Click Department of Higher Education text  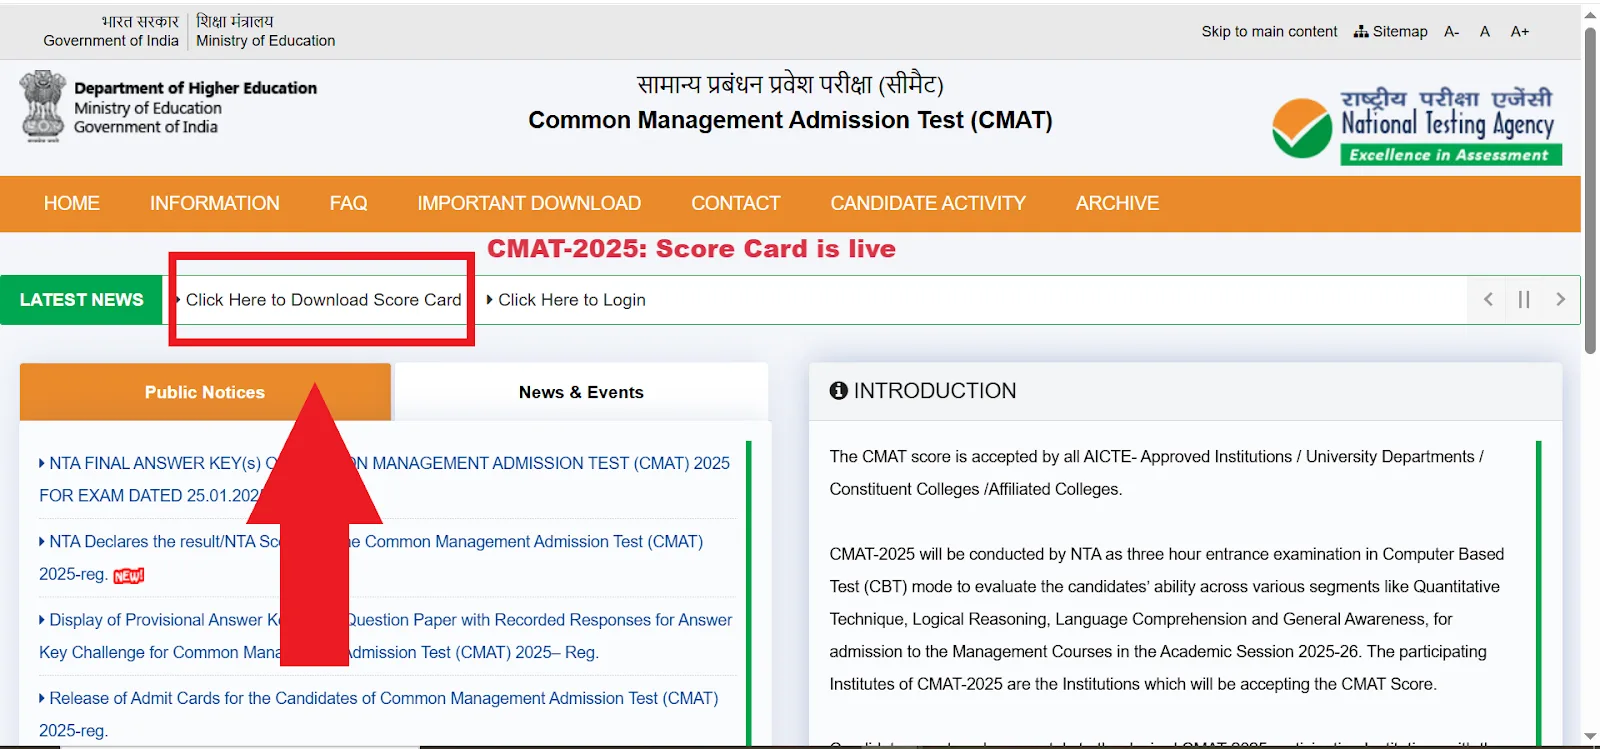point(195,88)
